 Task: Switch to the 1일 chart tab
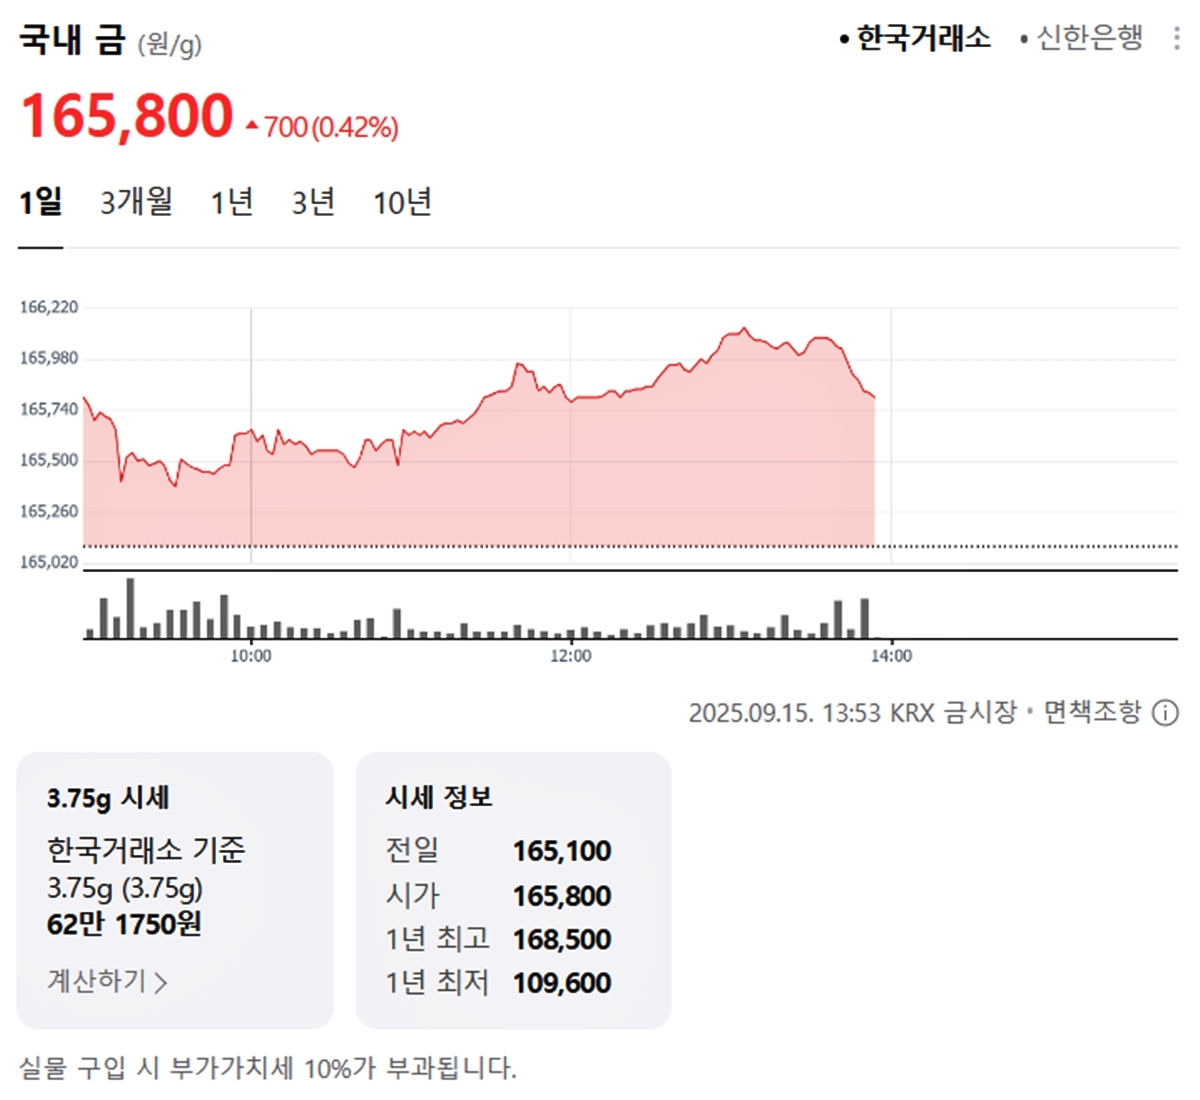tap(40, 202)
